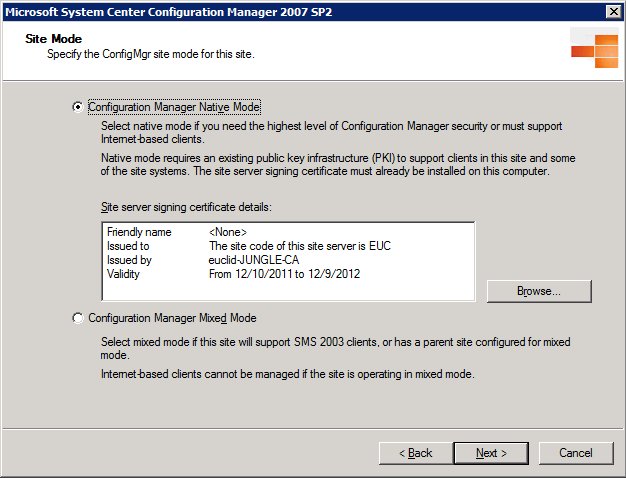The width and height of the screenshot is (626, 478).
Task: Click the window title 'Microsoft System Center Configuration Manager 2007 SP2'
Action: click(168, 12)
